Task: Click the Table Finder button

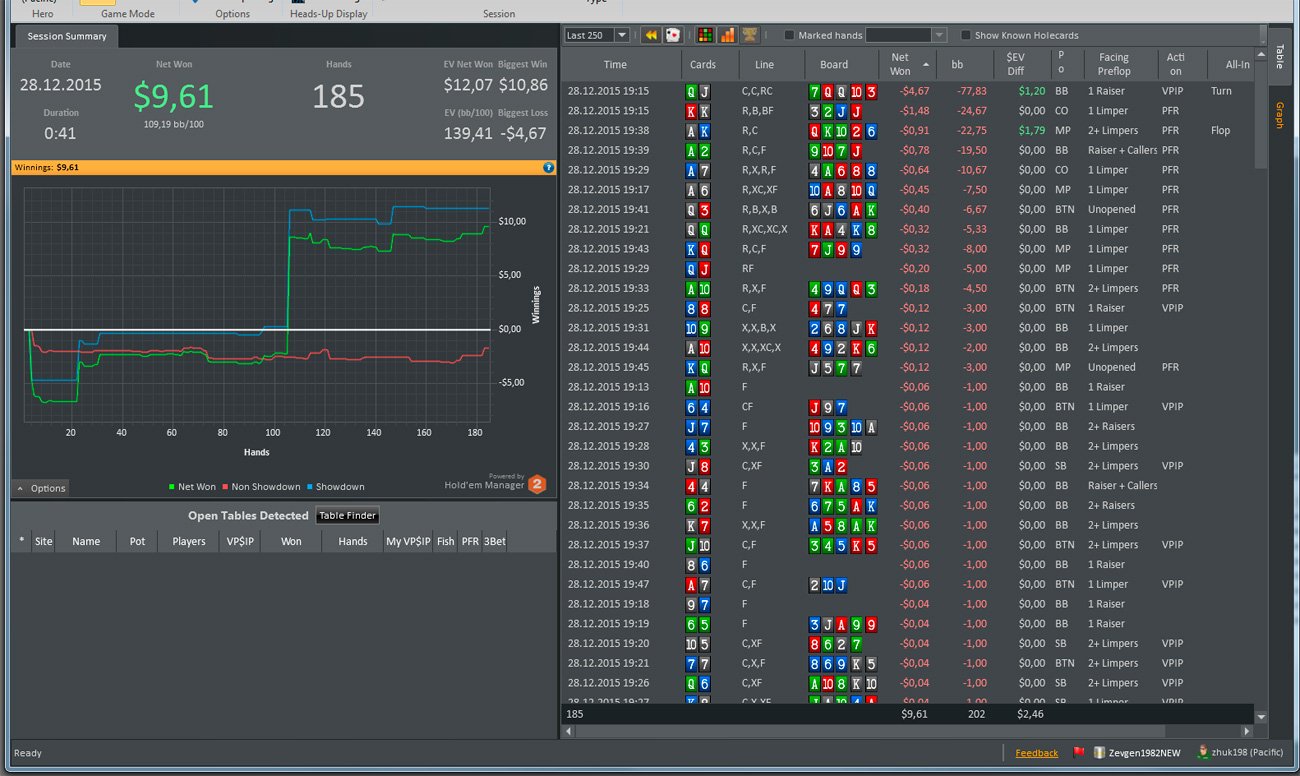Action: [x=348, y=516]
